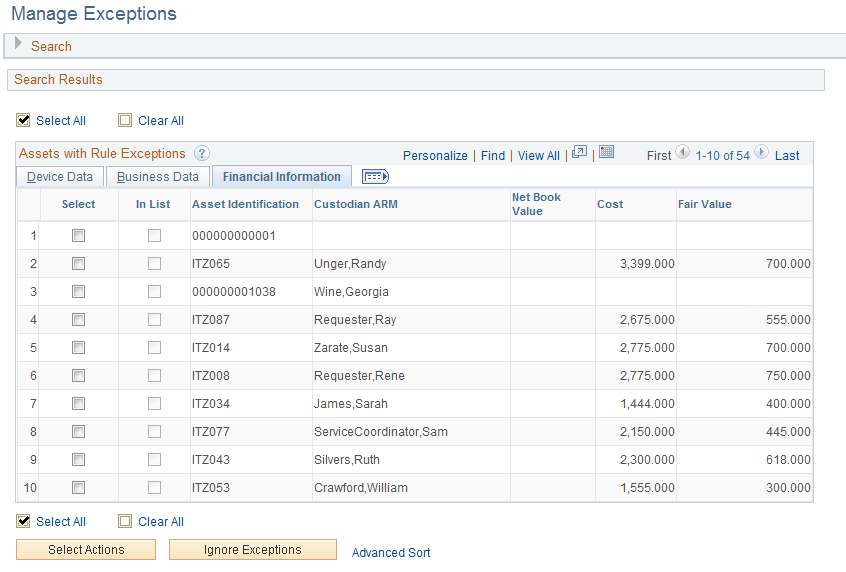Viewport: 846px width, 572px height.
Task: Check Select box for asset ITZ008
Action: point(79,376)
